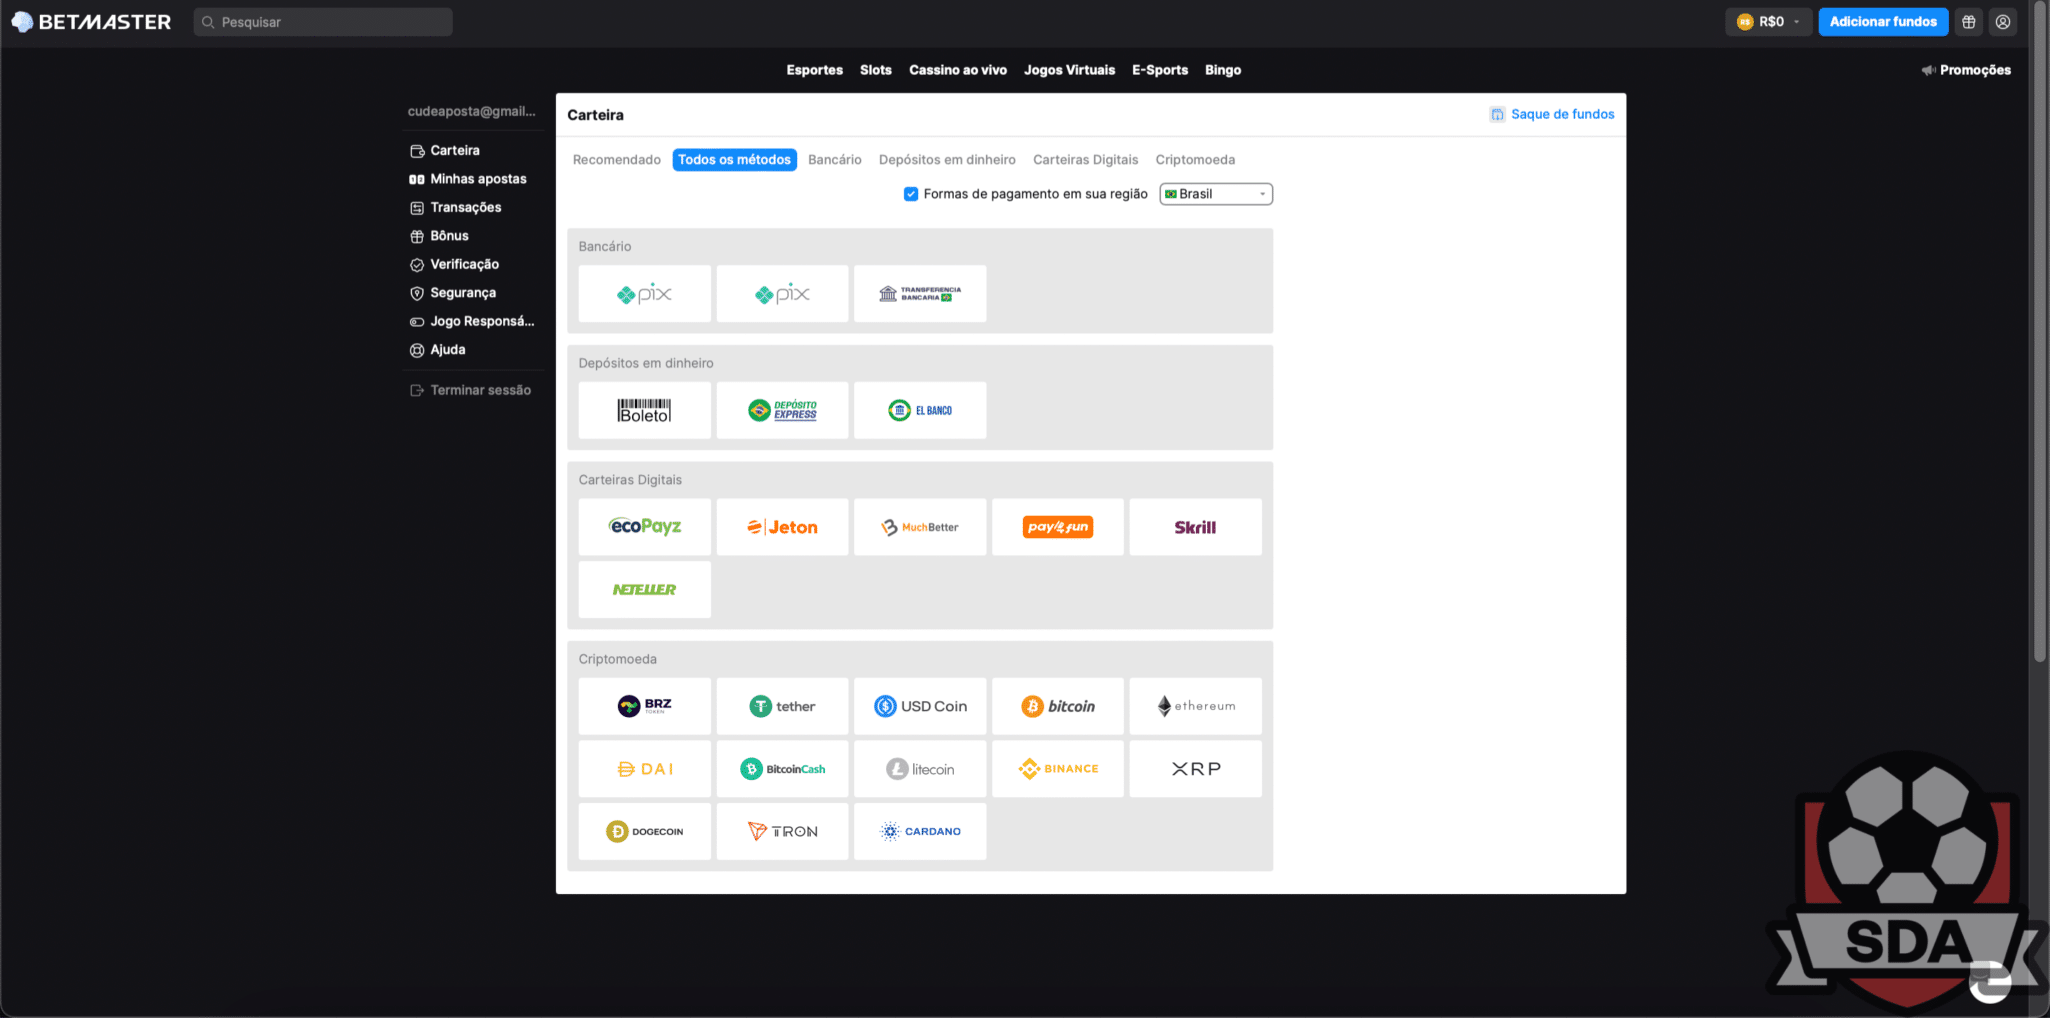
Task: Pick the BitcoinCash crypto tile
Action: (x=783, y=769)
